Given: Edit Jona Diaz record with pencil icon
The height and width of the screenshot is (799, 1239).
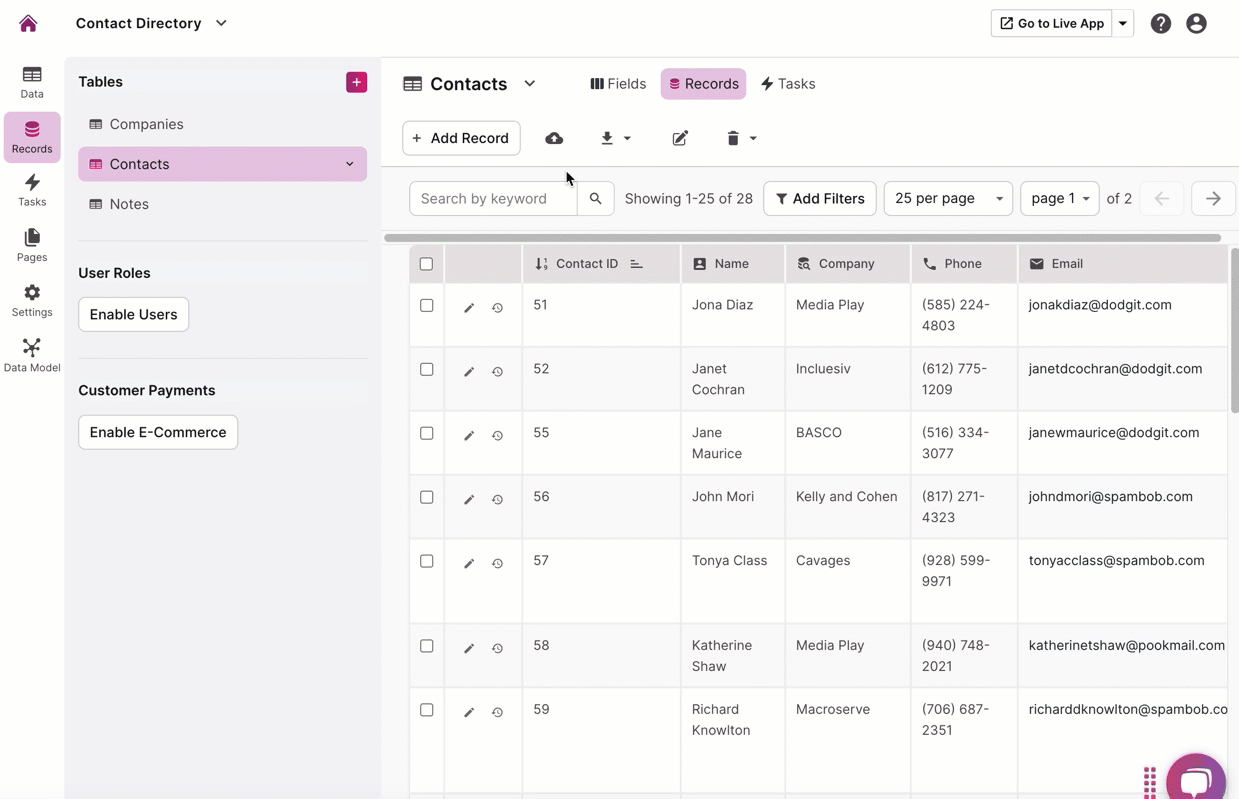Looking at the screenshot, I should tap(469, 308).
